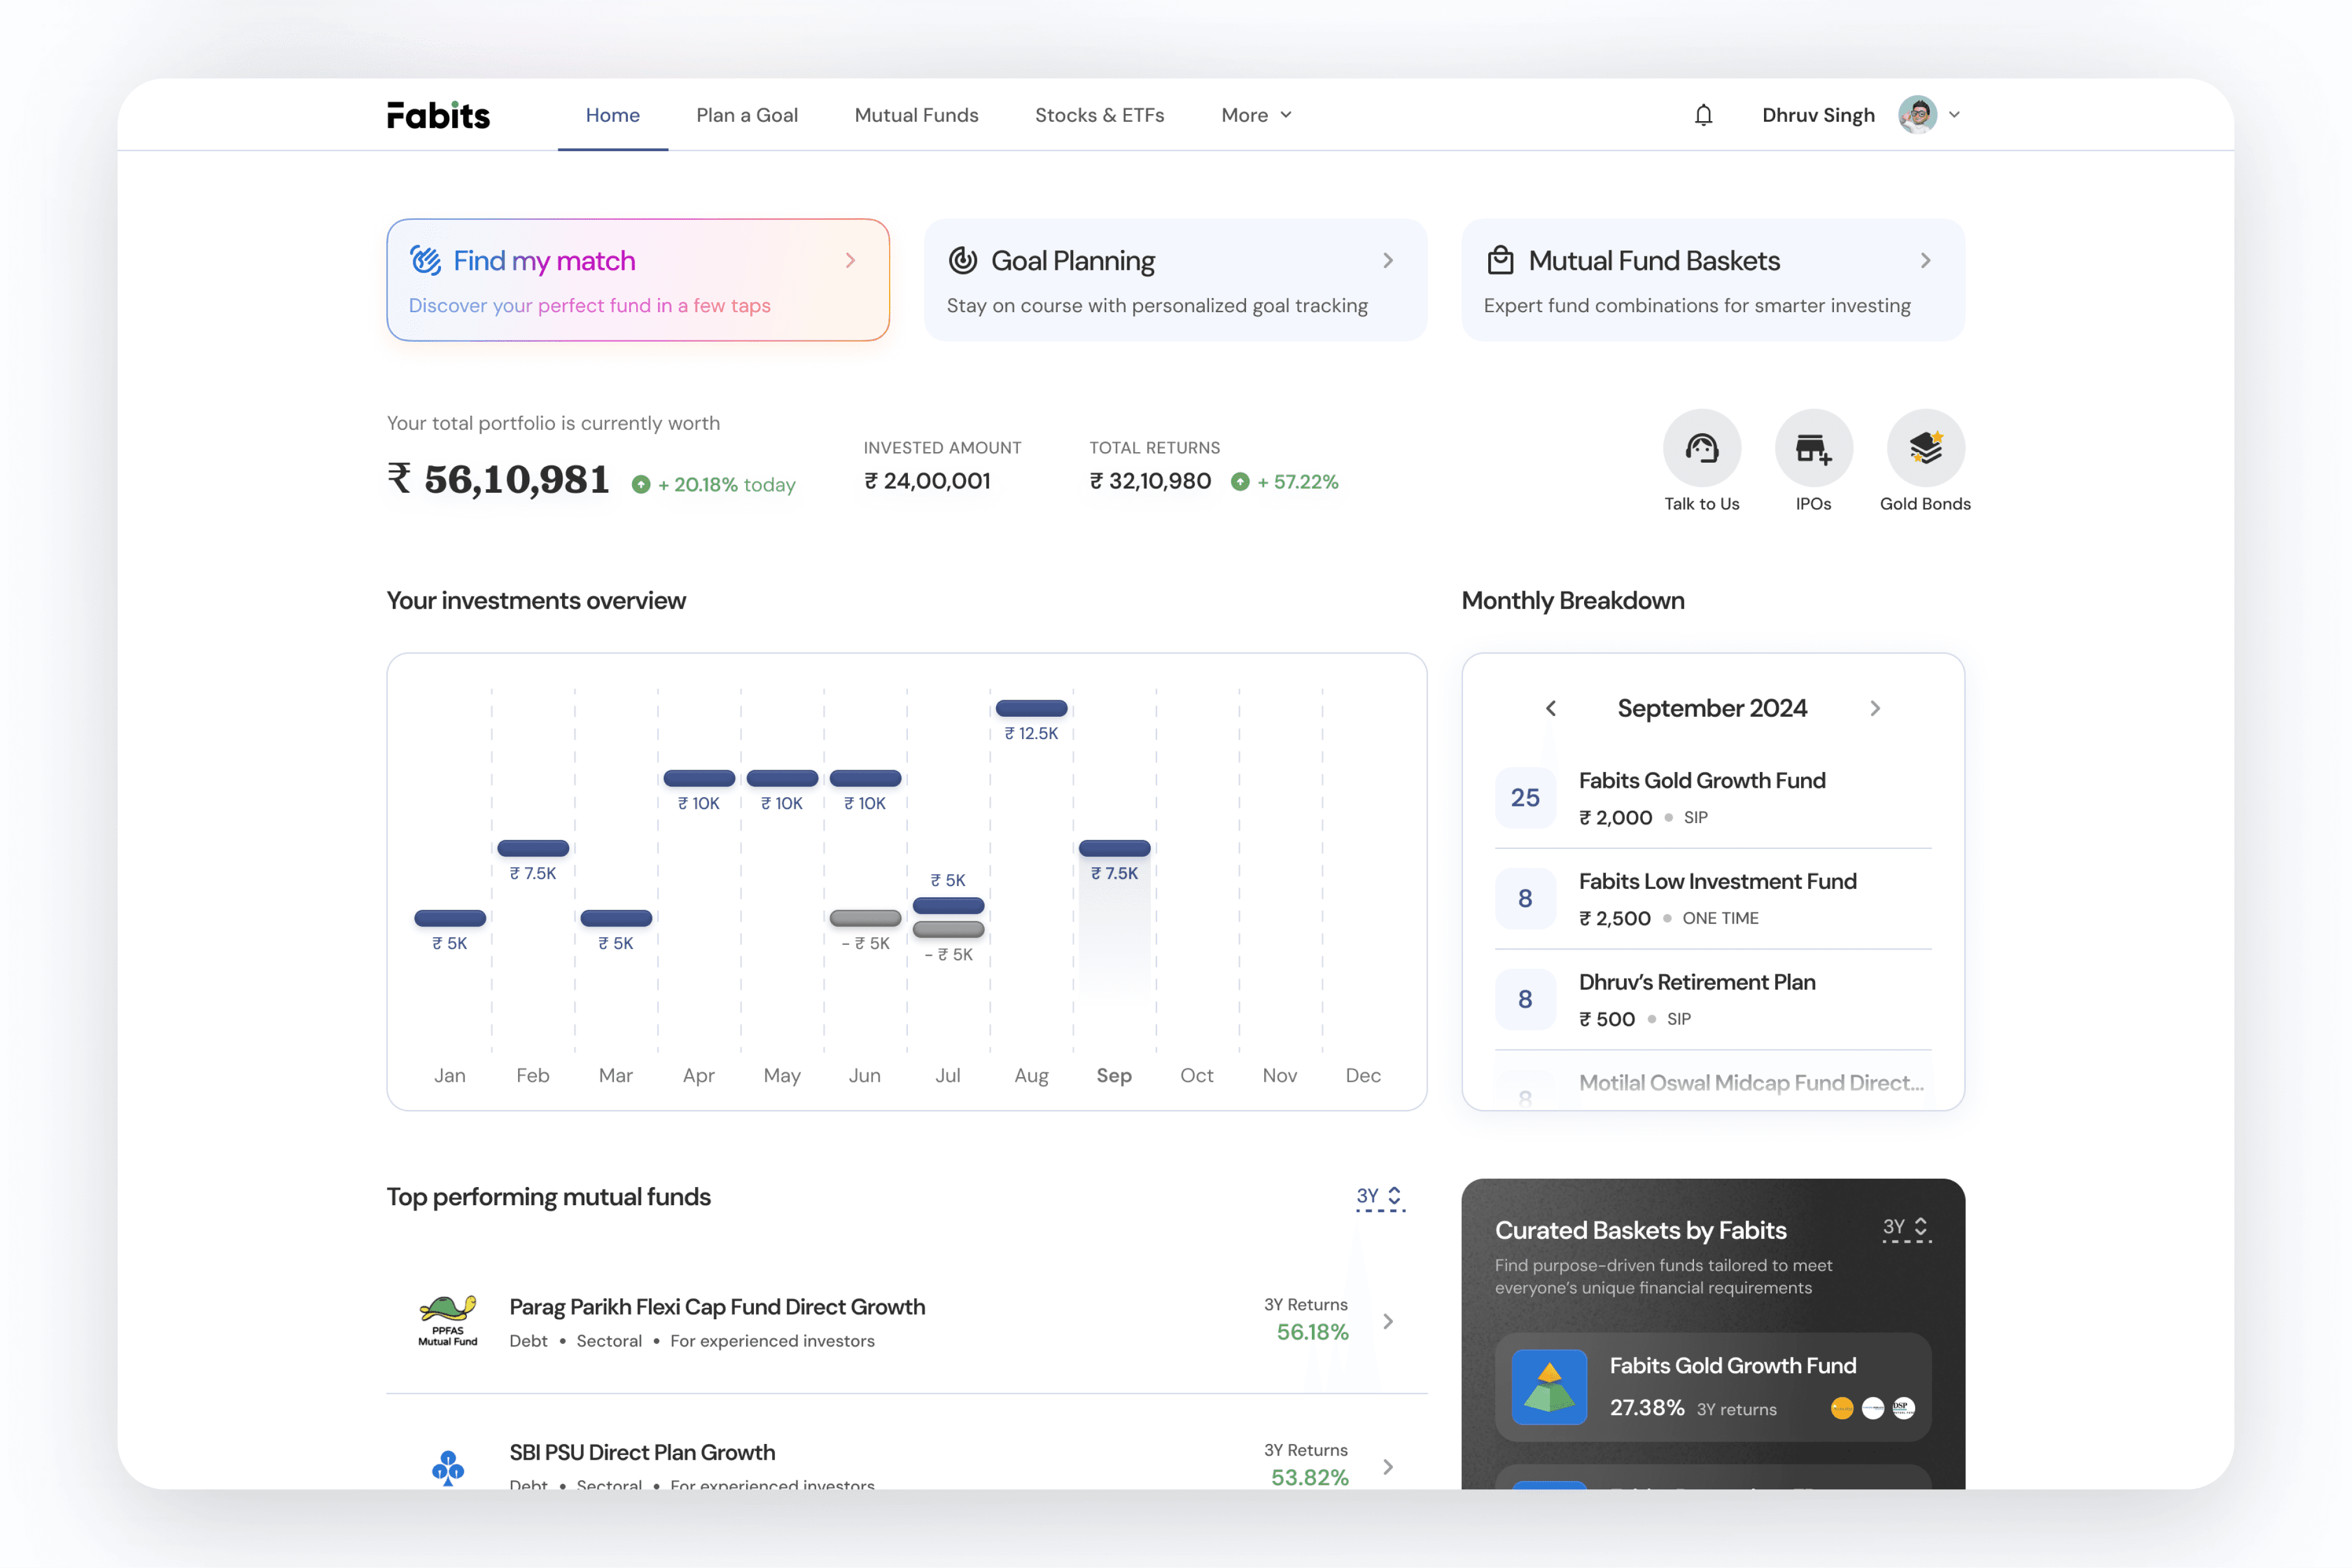Click the IPOs store icon

click(1813, 448)
